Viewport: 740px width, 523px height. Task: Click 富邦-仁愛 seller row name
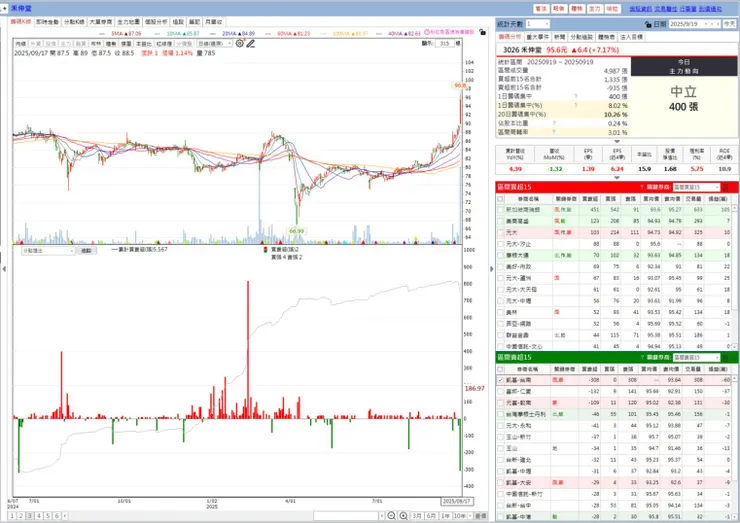(x=518, y=391)
